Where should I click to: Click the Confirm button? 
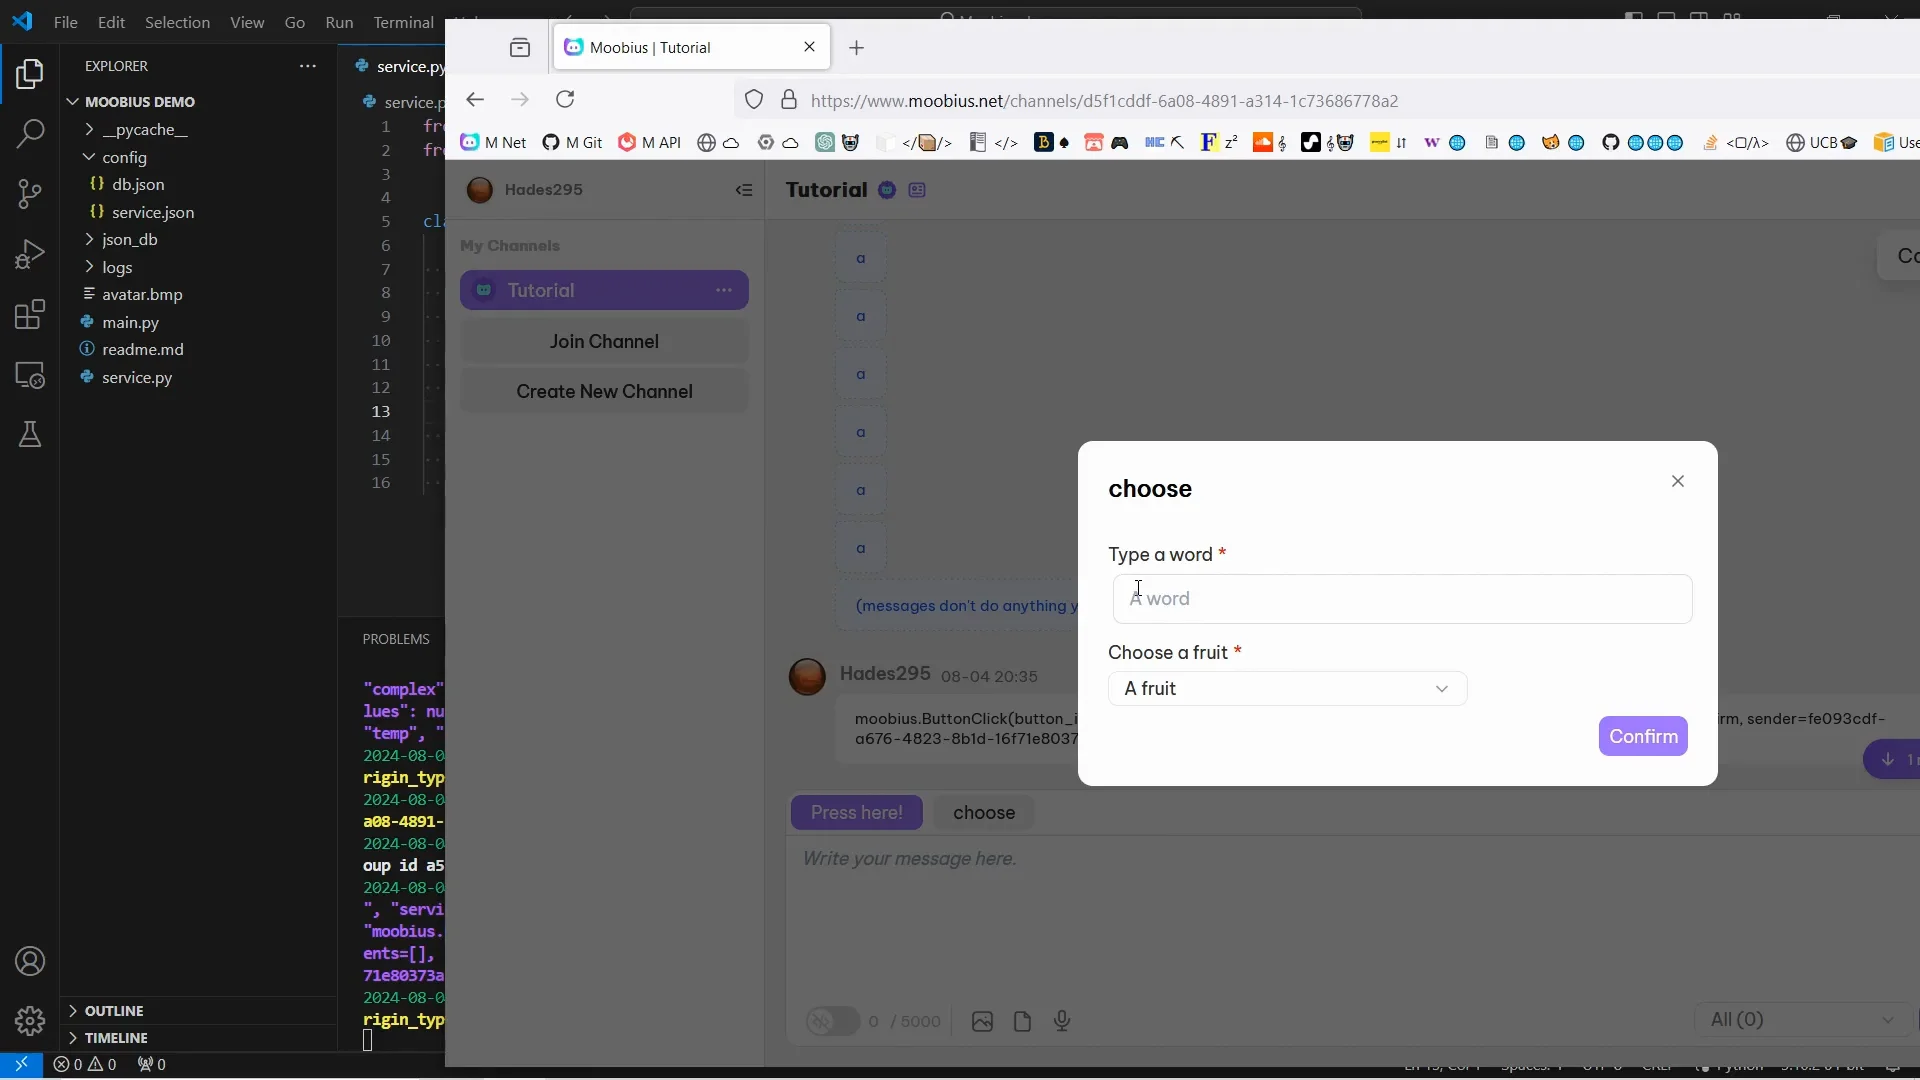(x=1643, y=736)
